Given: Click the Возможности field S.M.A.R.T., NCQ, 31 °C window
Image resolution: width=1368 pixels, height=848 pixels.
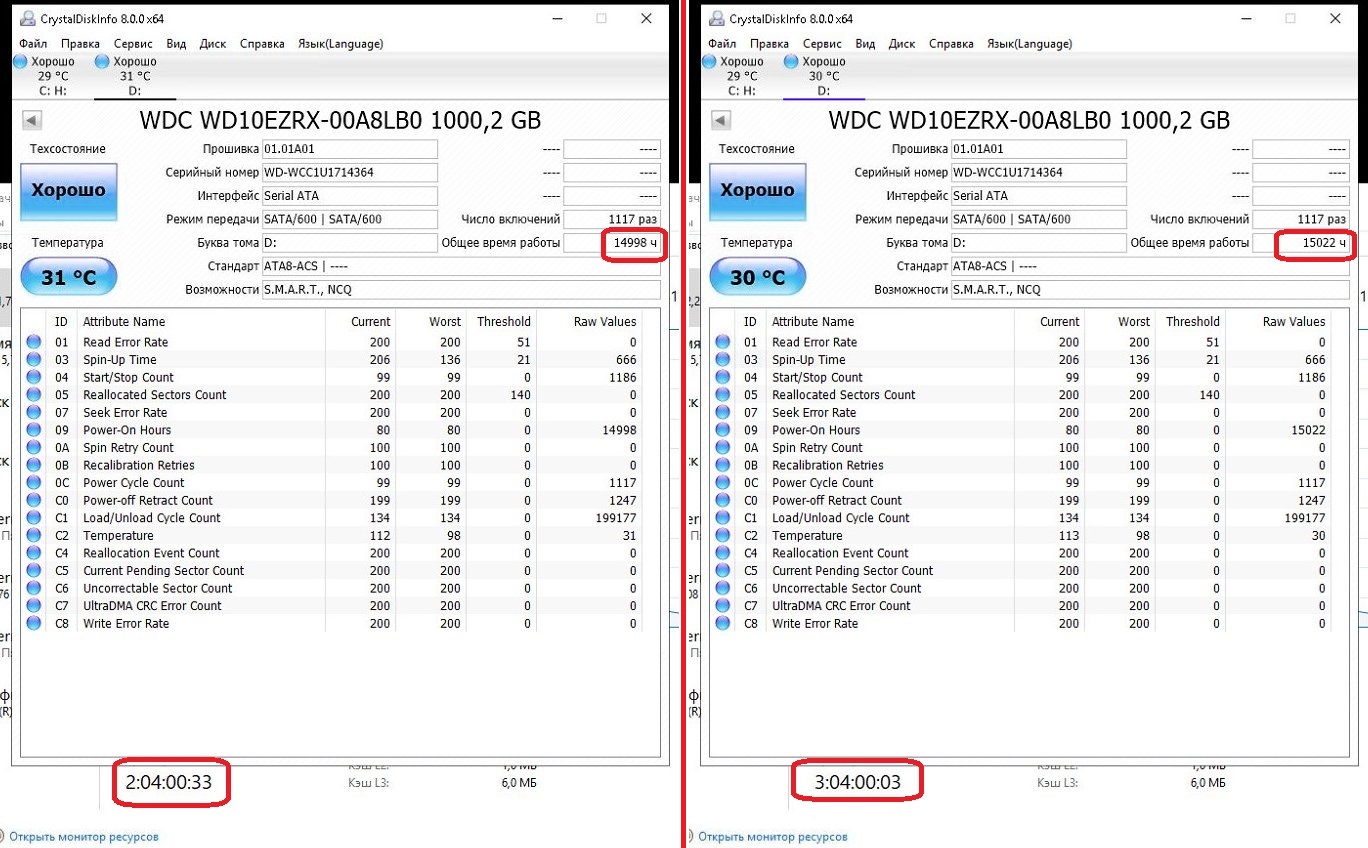Looking at the screenshot, I should pos(461,290).
